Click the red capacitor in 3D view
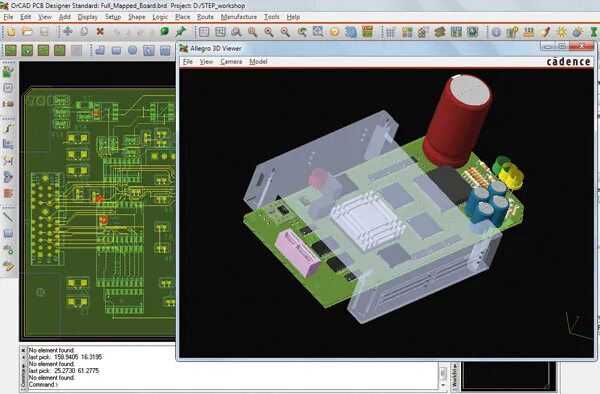This screenshot has width=600, height=394. [x=457, y=120]
